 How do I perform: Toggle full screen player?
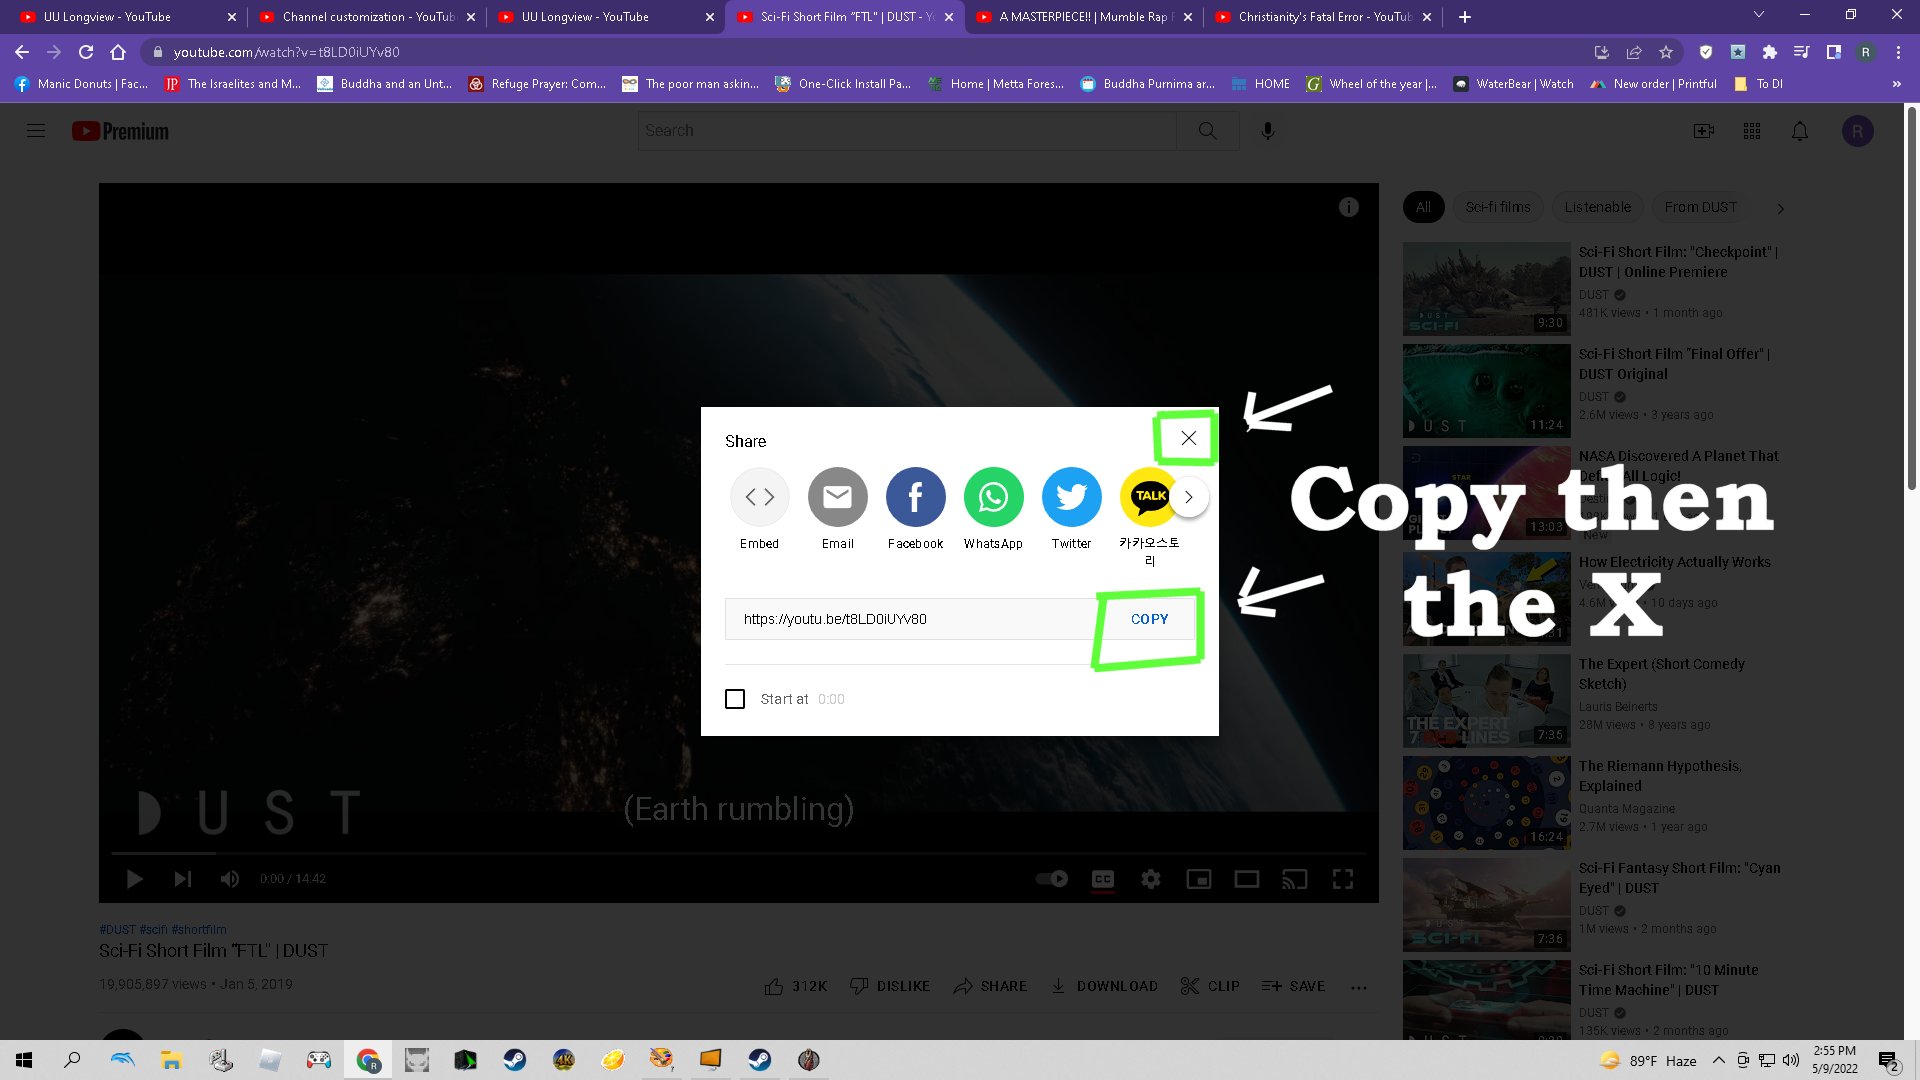[1342, 879]
